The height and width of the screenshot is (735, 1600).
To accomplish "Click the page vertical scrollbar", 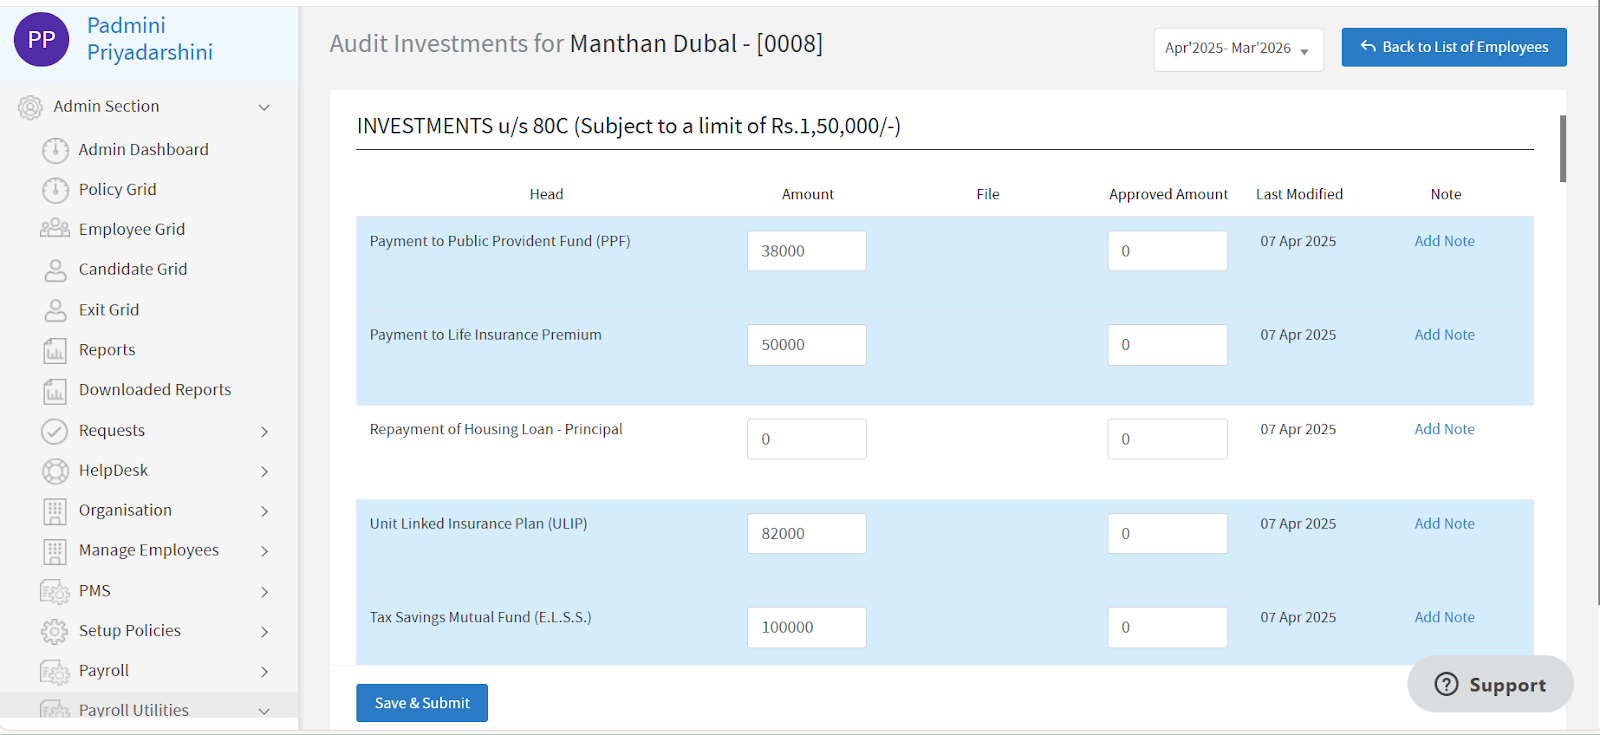I will pos(1562,148).
